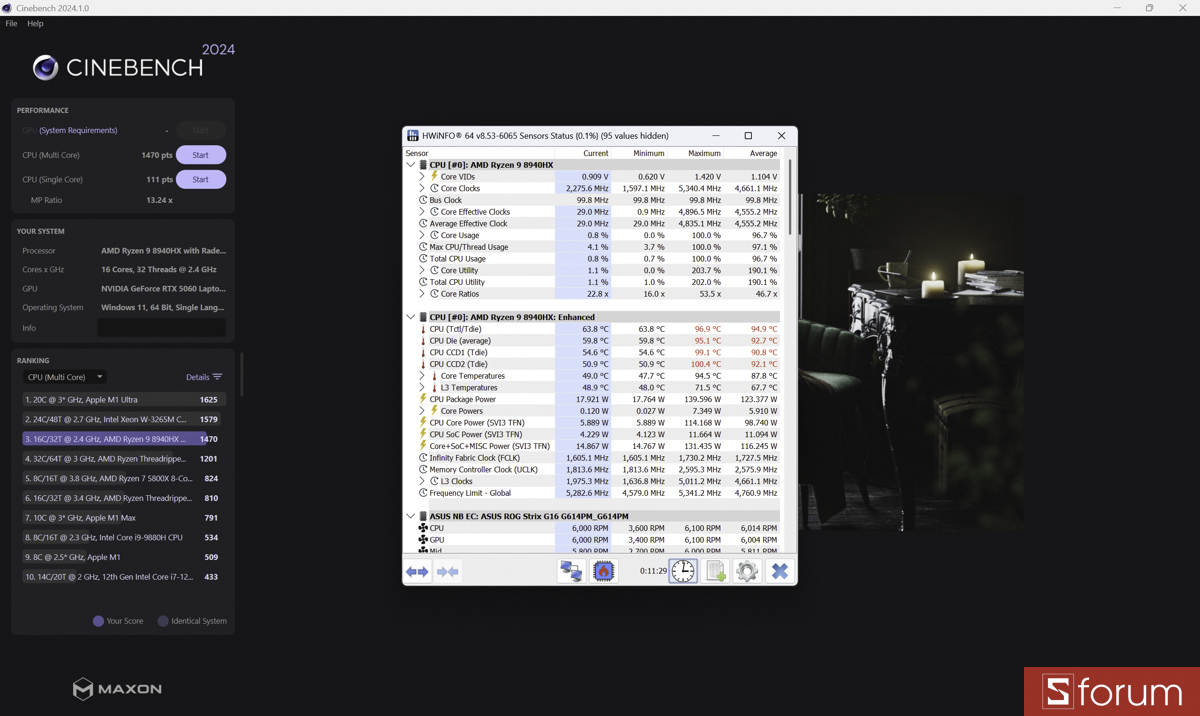Viewport: 1200px width, 716px height.
Task: Select 12th Gen Intel Core i7 ranking entry
Action: point(121,577)
